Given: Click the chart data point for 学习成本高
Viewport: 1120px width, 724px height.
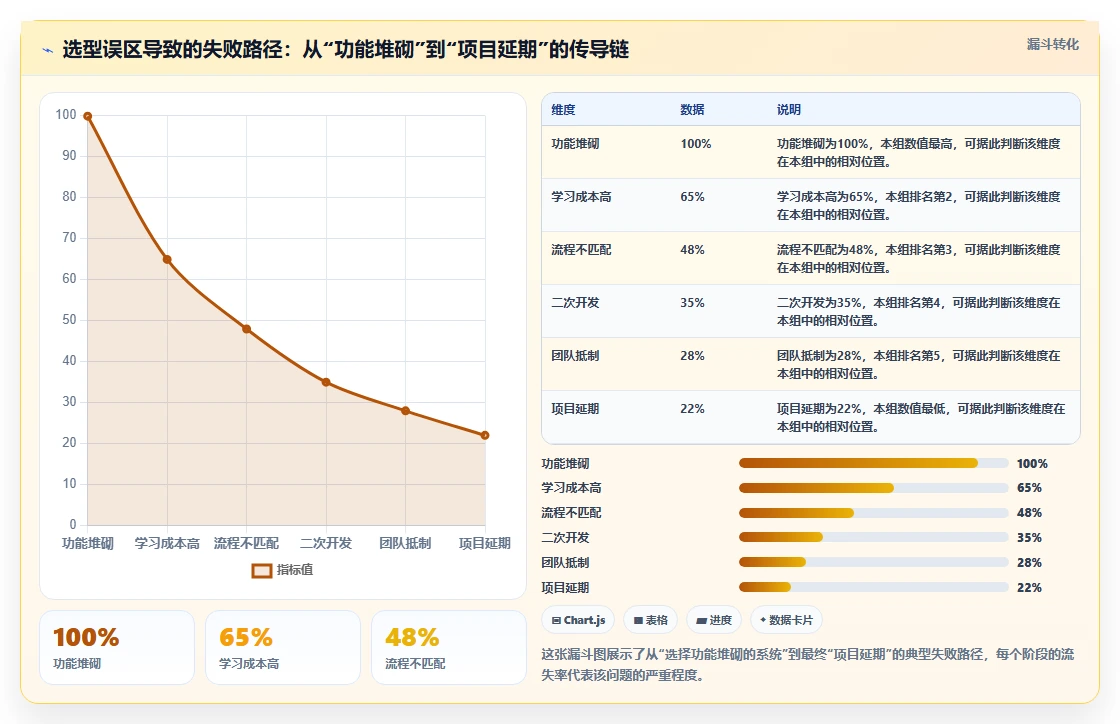Looking at the screenshot, I should 167,259.
